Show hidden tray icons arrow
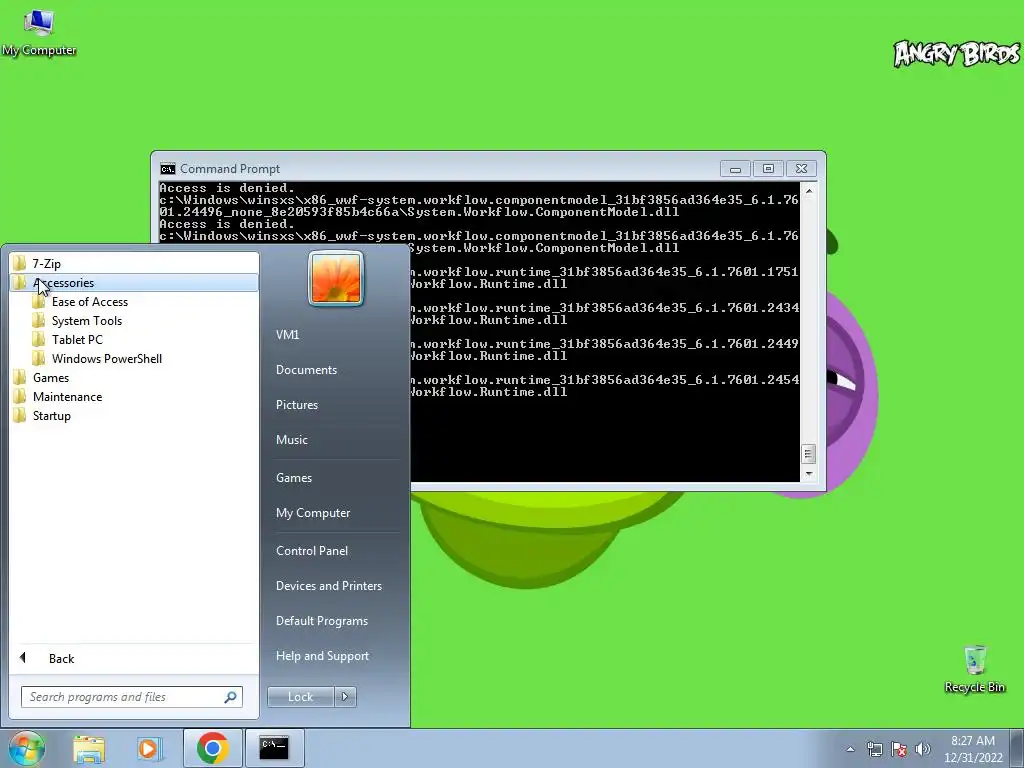Image resolution: width=1024 pixels, height=768 pixels. pyautogui.click(x=850, y=749)
